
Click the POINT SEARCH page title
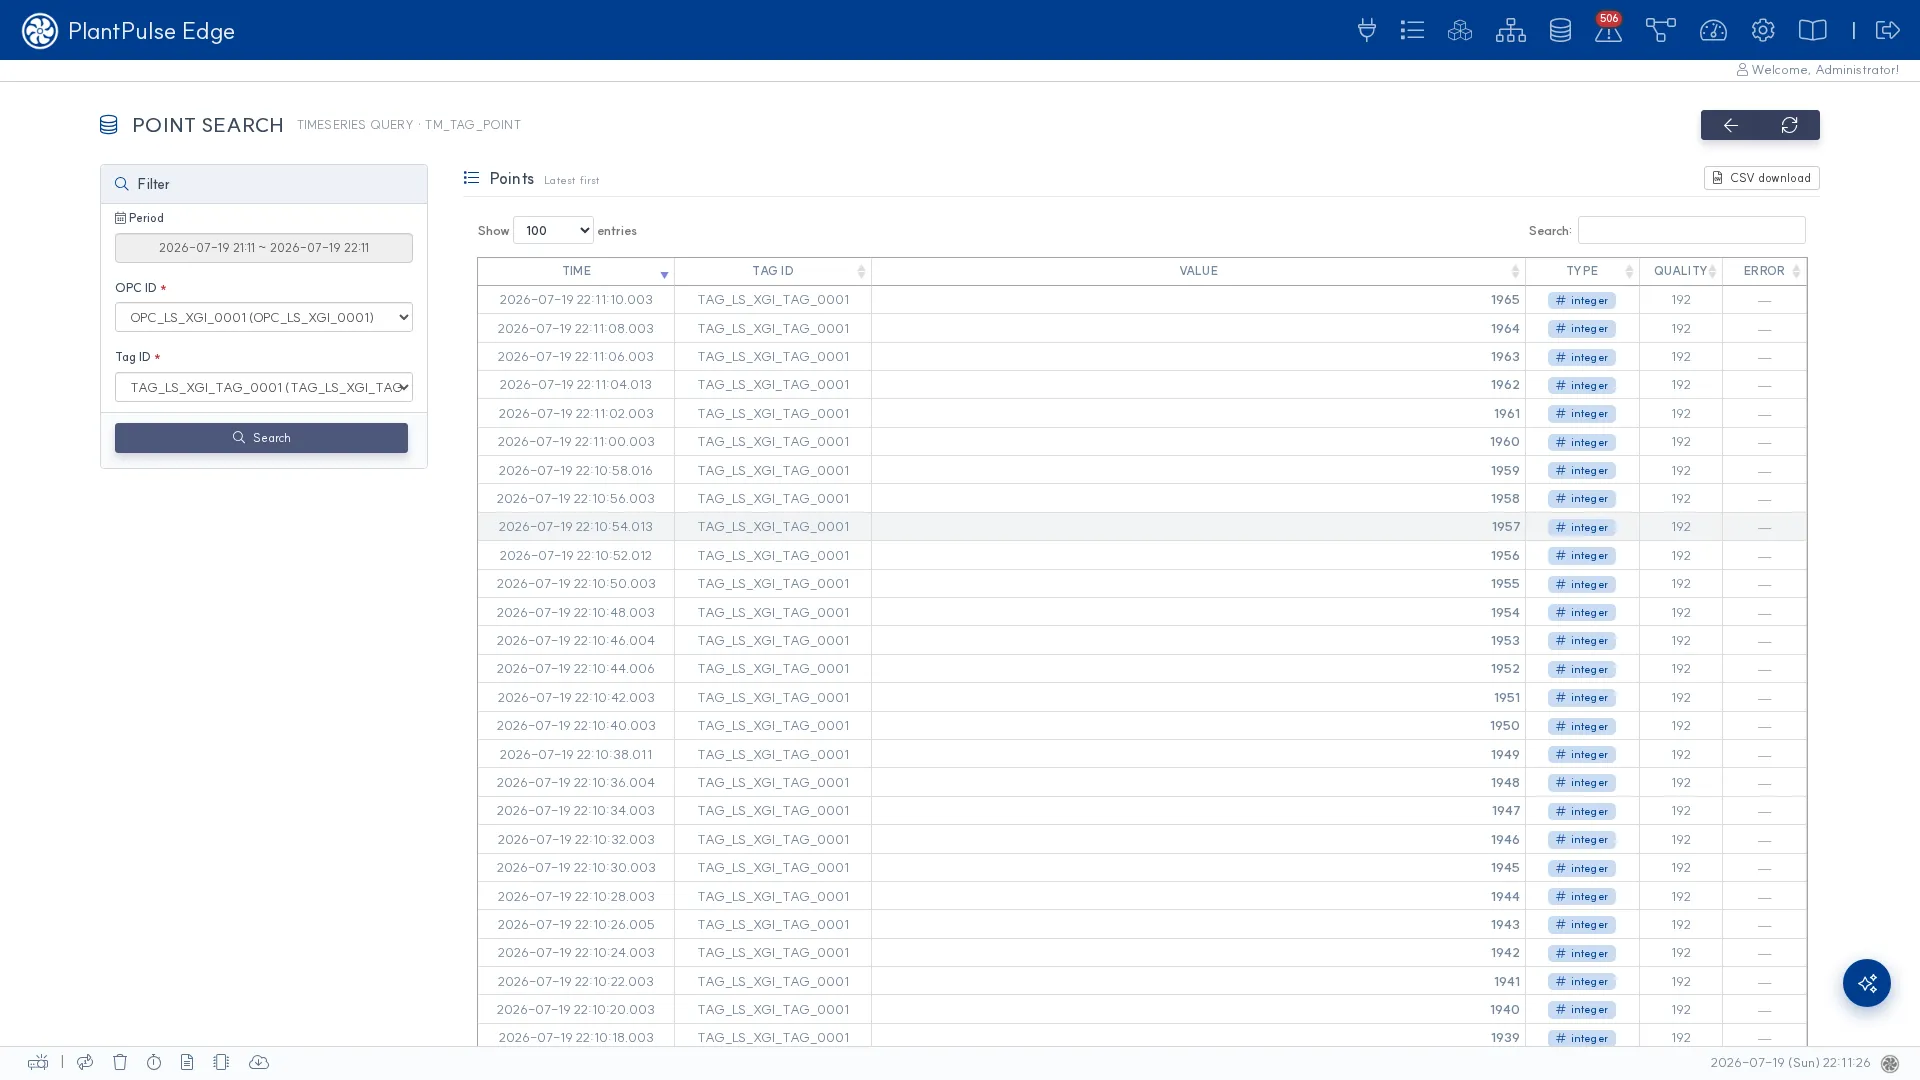point(208,125)
